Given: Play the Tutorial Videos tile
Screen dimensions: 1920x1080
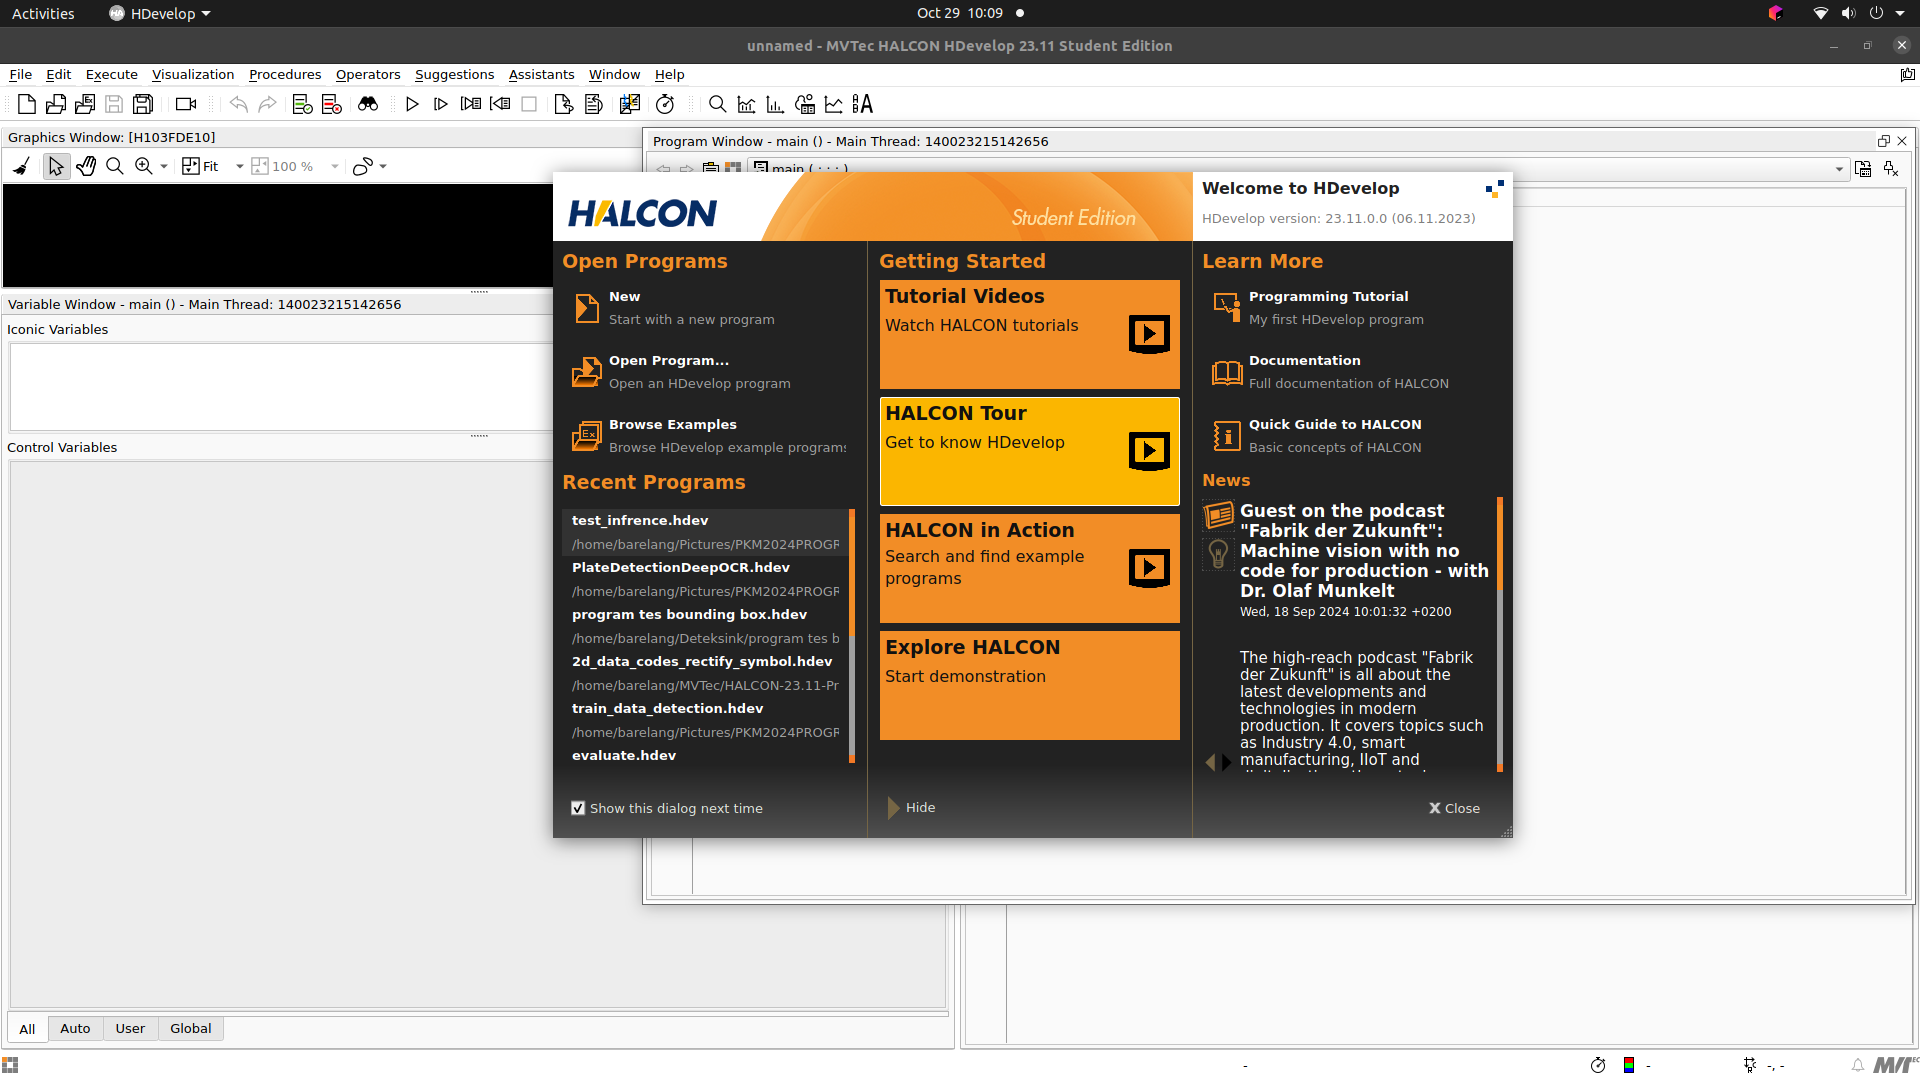Looking at the screenshot, I should coord(1149,334).
